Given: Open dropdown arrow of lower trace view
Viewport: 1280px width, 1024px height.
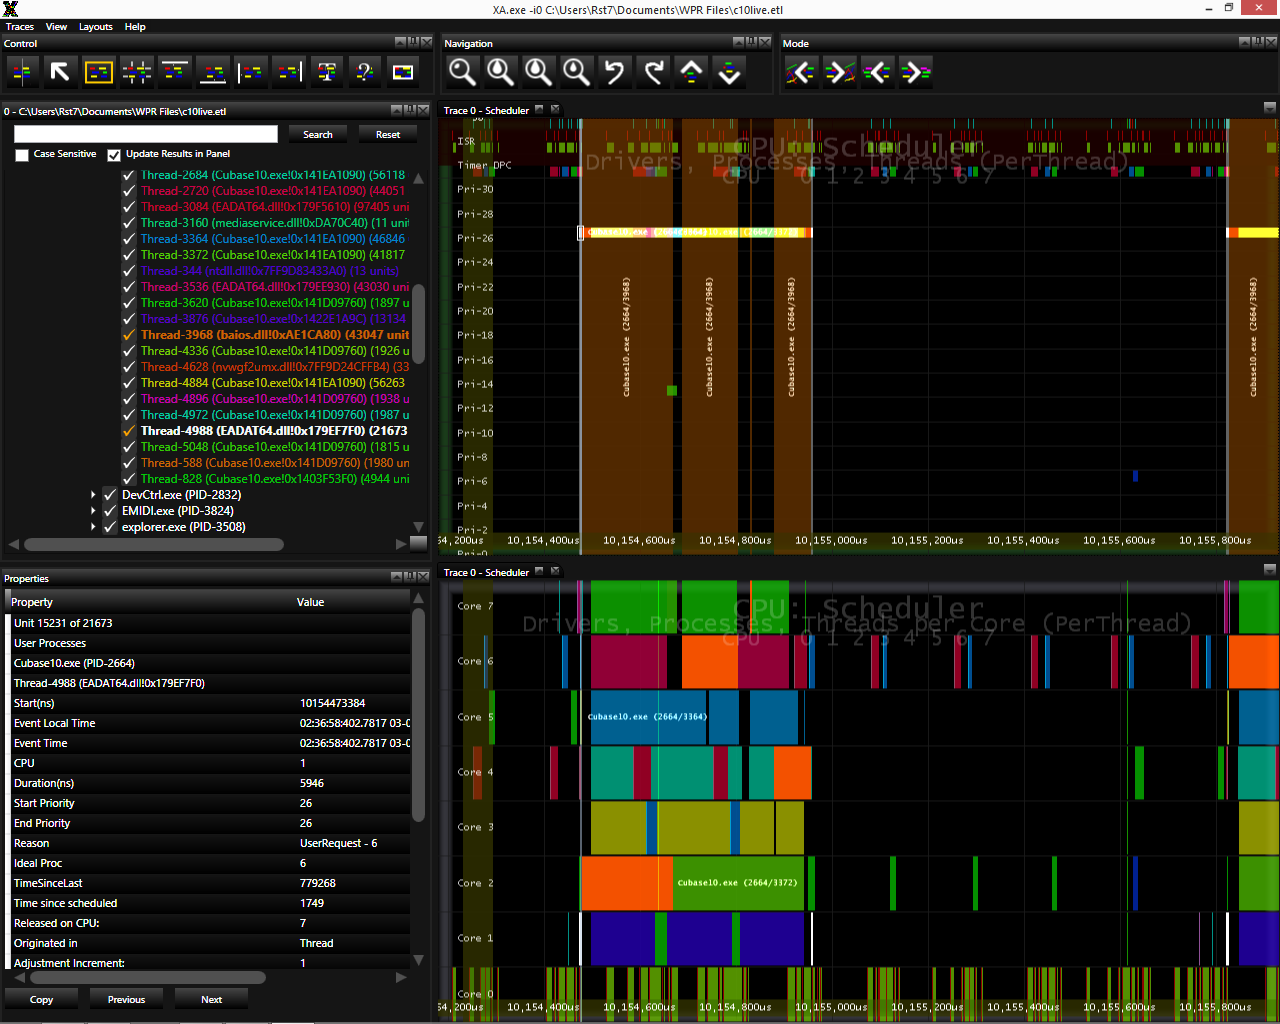Looking at the screenshot, I should 1269,570.
